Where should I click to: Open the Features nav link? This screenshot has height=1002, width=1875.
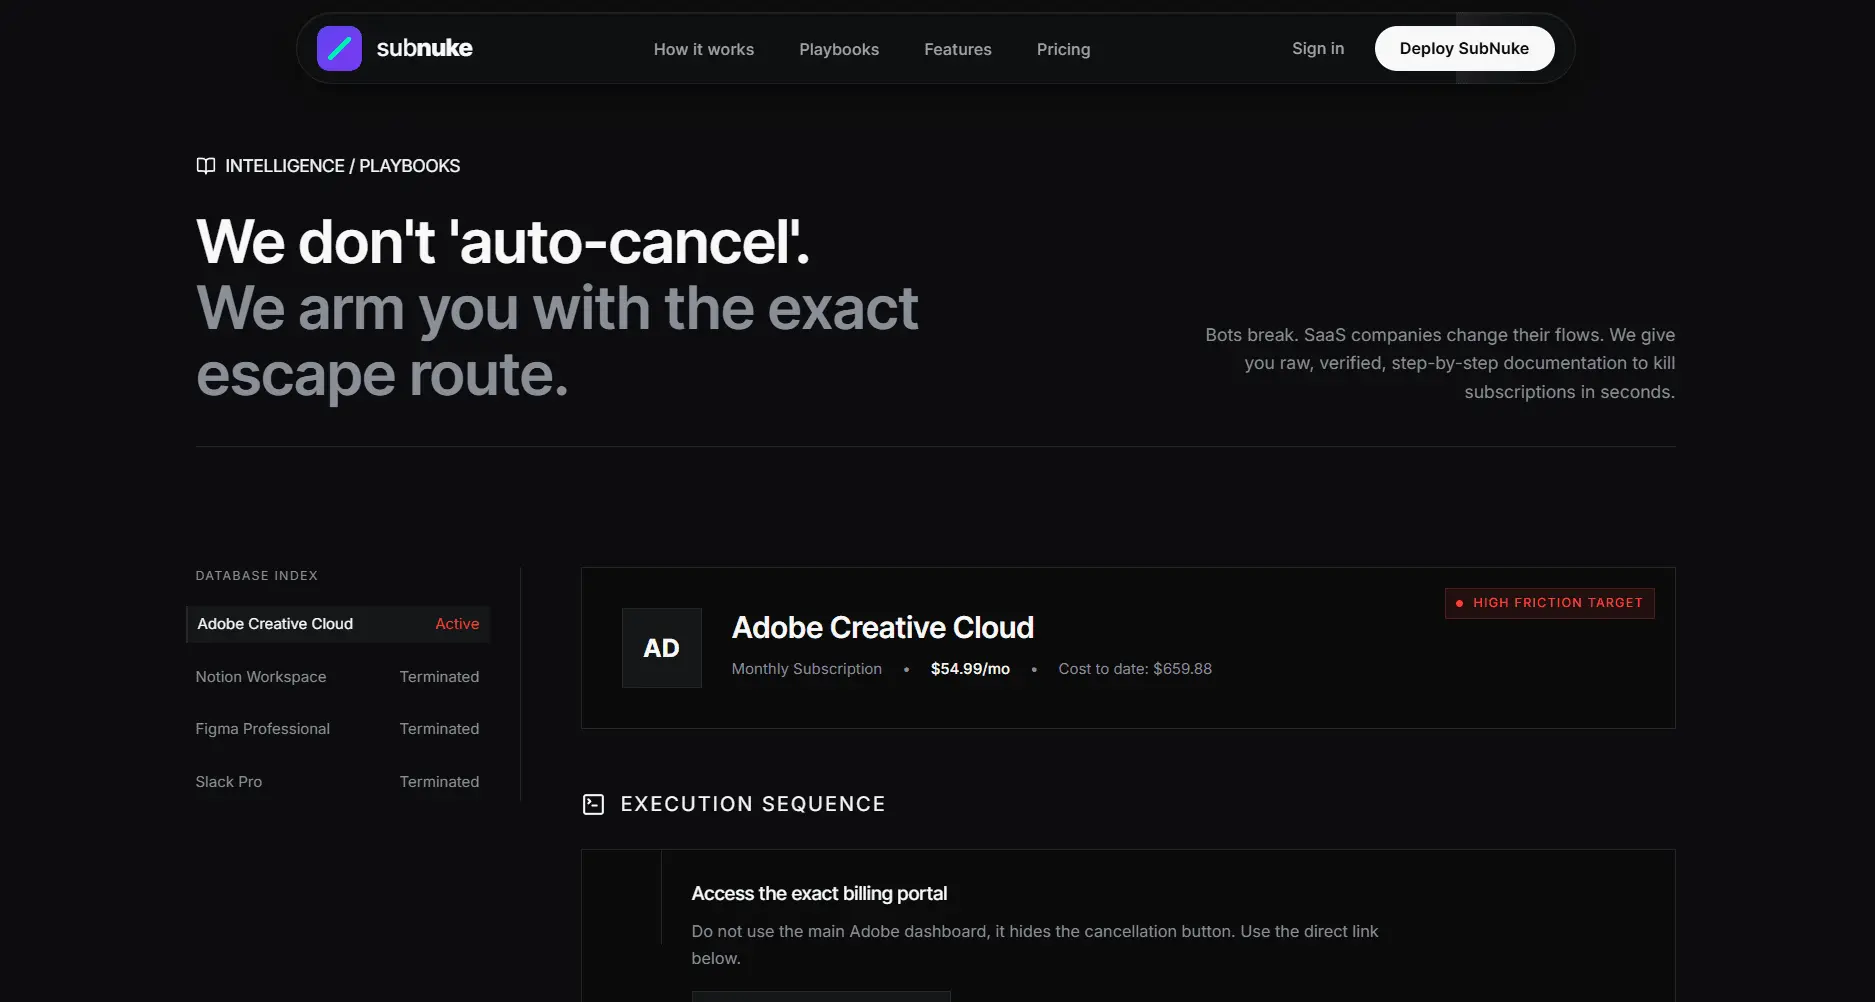(958, 49)
